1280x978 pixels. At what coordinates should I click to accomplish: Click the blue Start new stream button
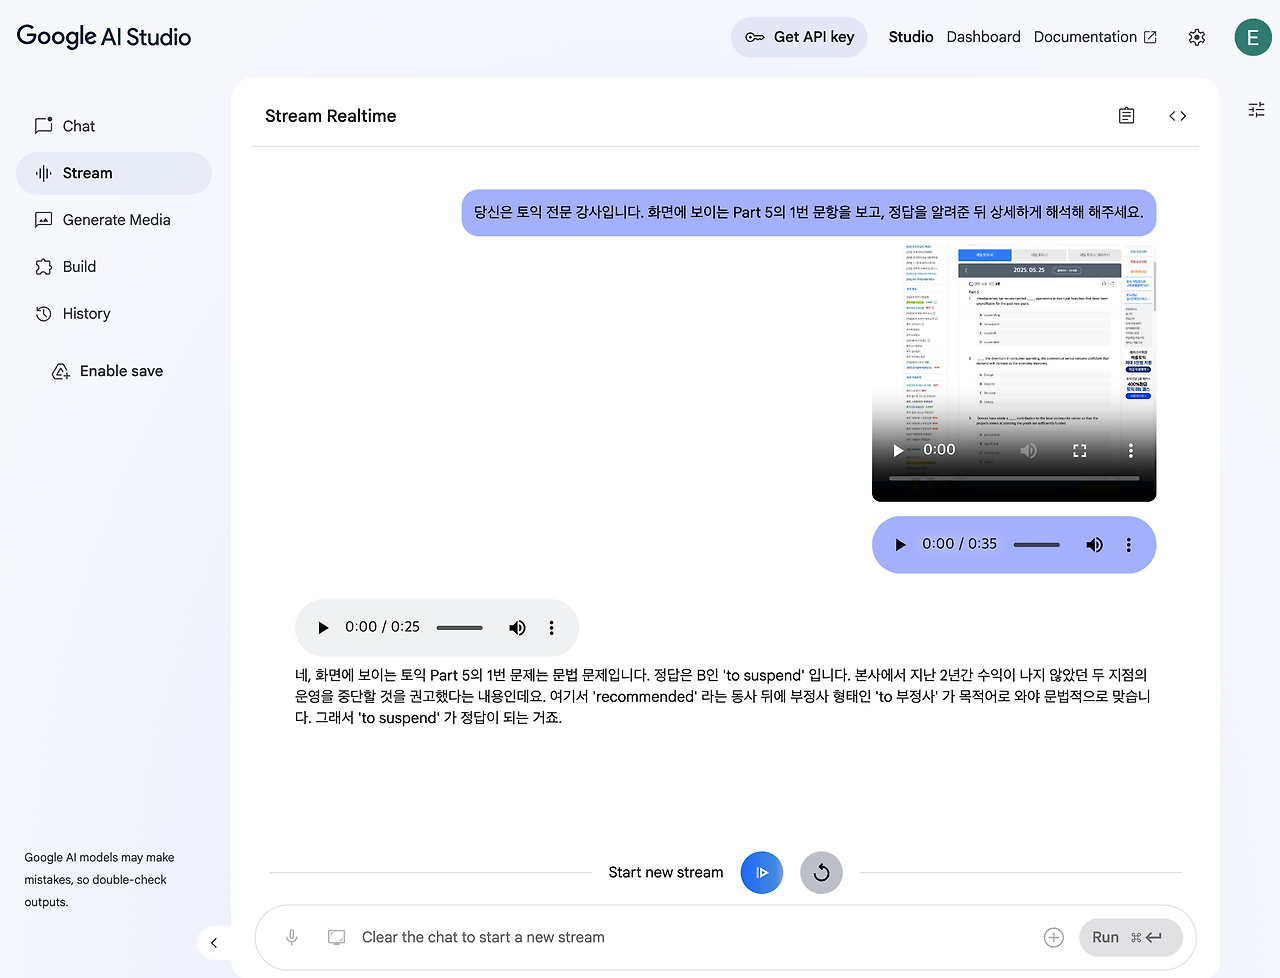(762, 873)
